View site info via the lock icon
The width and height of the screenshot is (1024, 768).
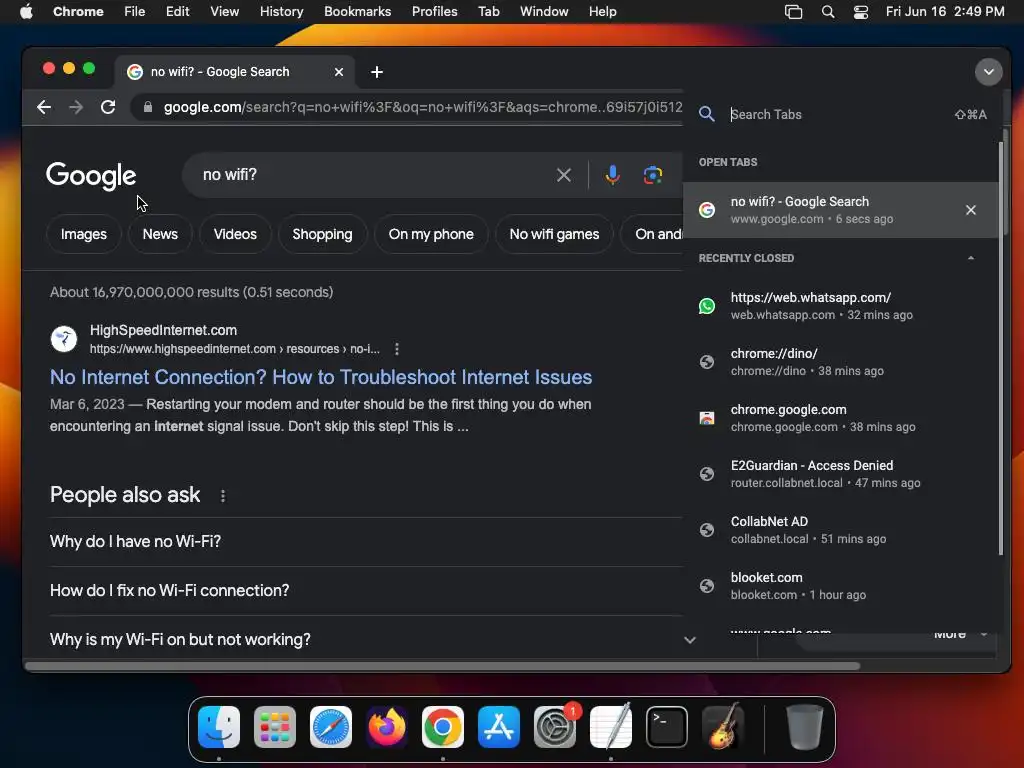[148, 107]
